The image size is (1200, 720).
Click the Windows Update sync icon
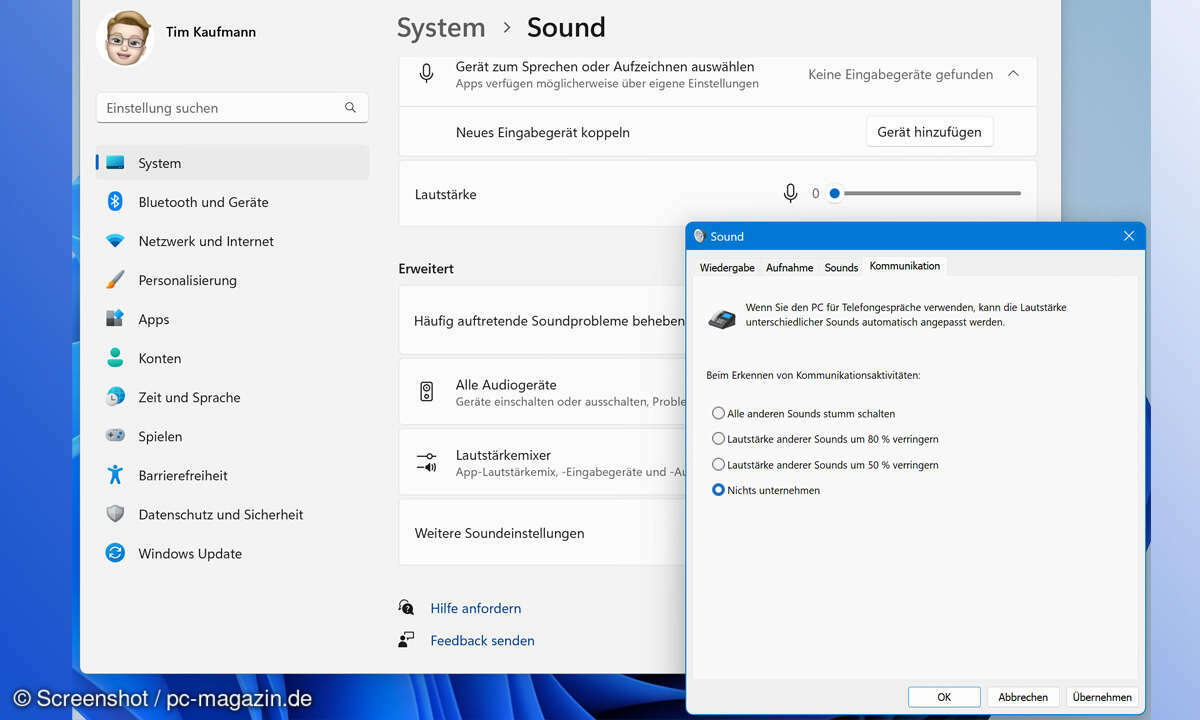tap(115, 553)
